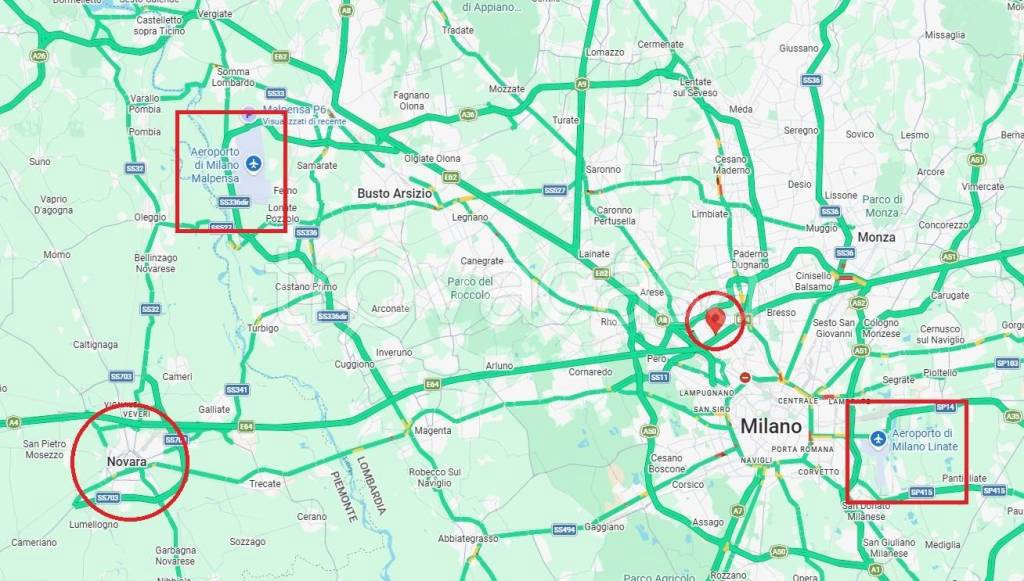
Task: Click the red location pin near Milano
Action: pyautogui.click(x=716, y=321)
